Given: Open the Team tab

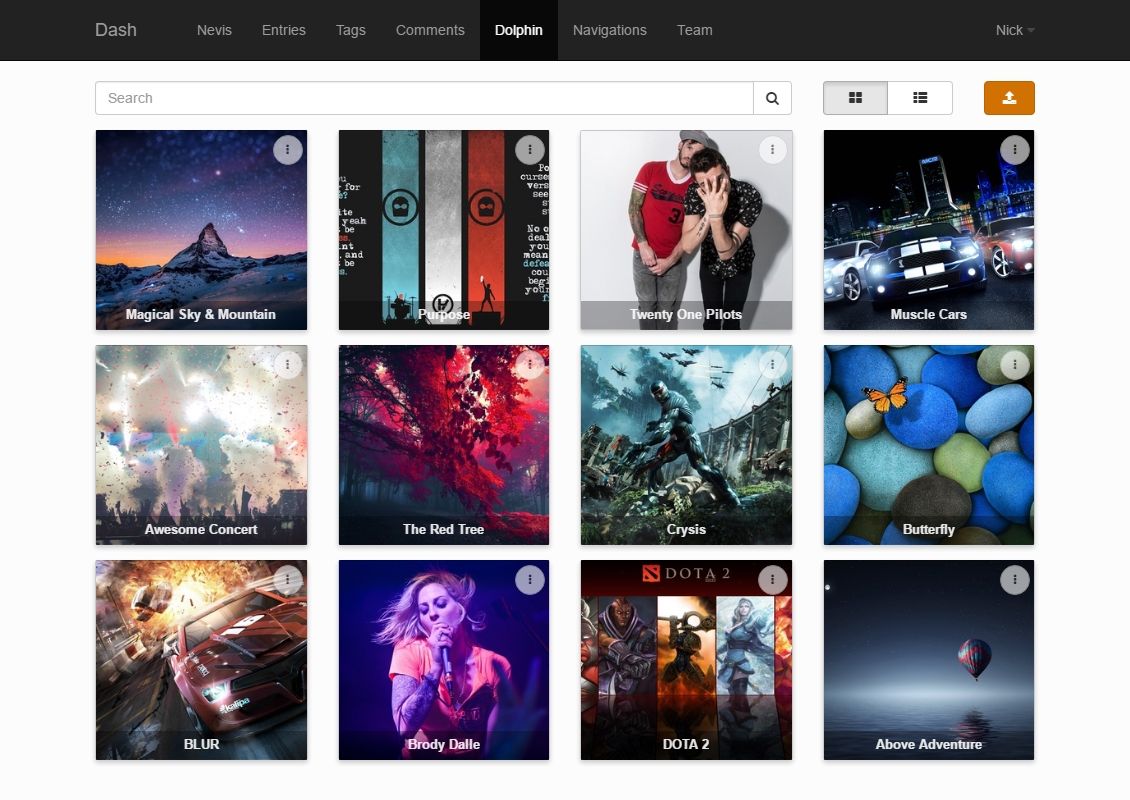Looking at the screenshot, I should click(695, 30).
